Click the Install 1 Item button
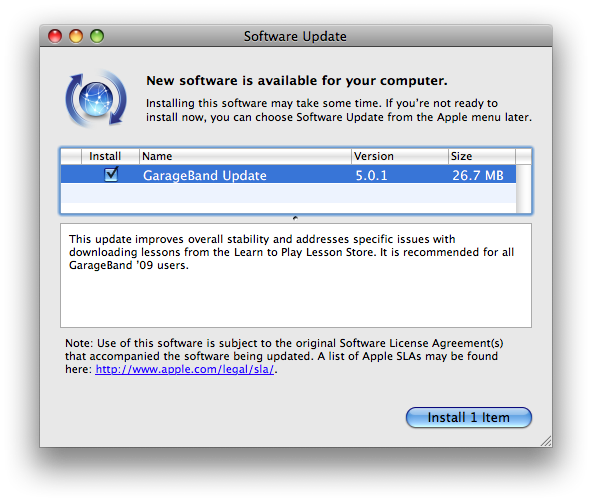This screenshot has width=592, height=502. pyautogui.click(x=469, y=417)
